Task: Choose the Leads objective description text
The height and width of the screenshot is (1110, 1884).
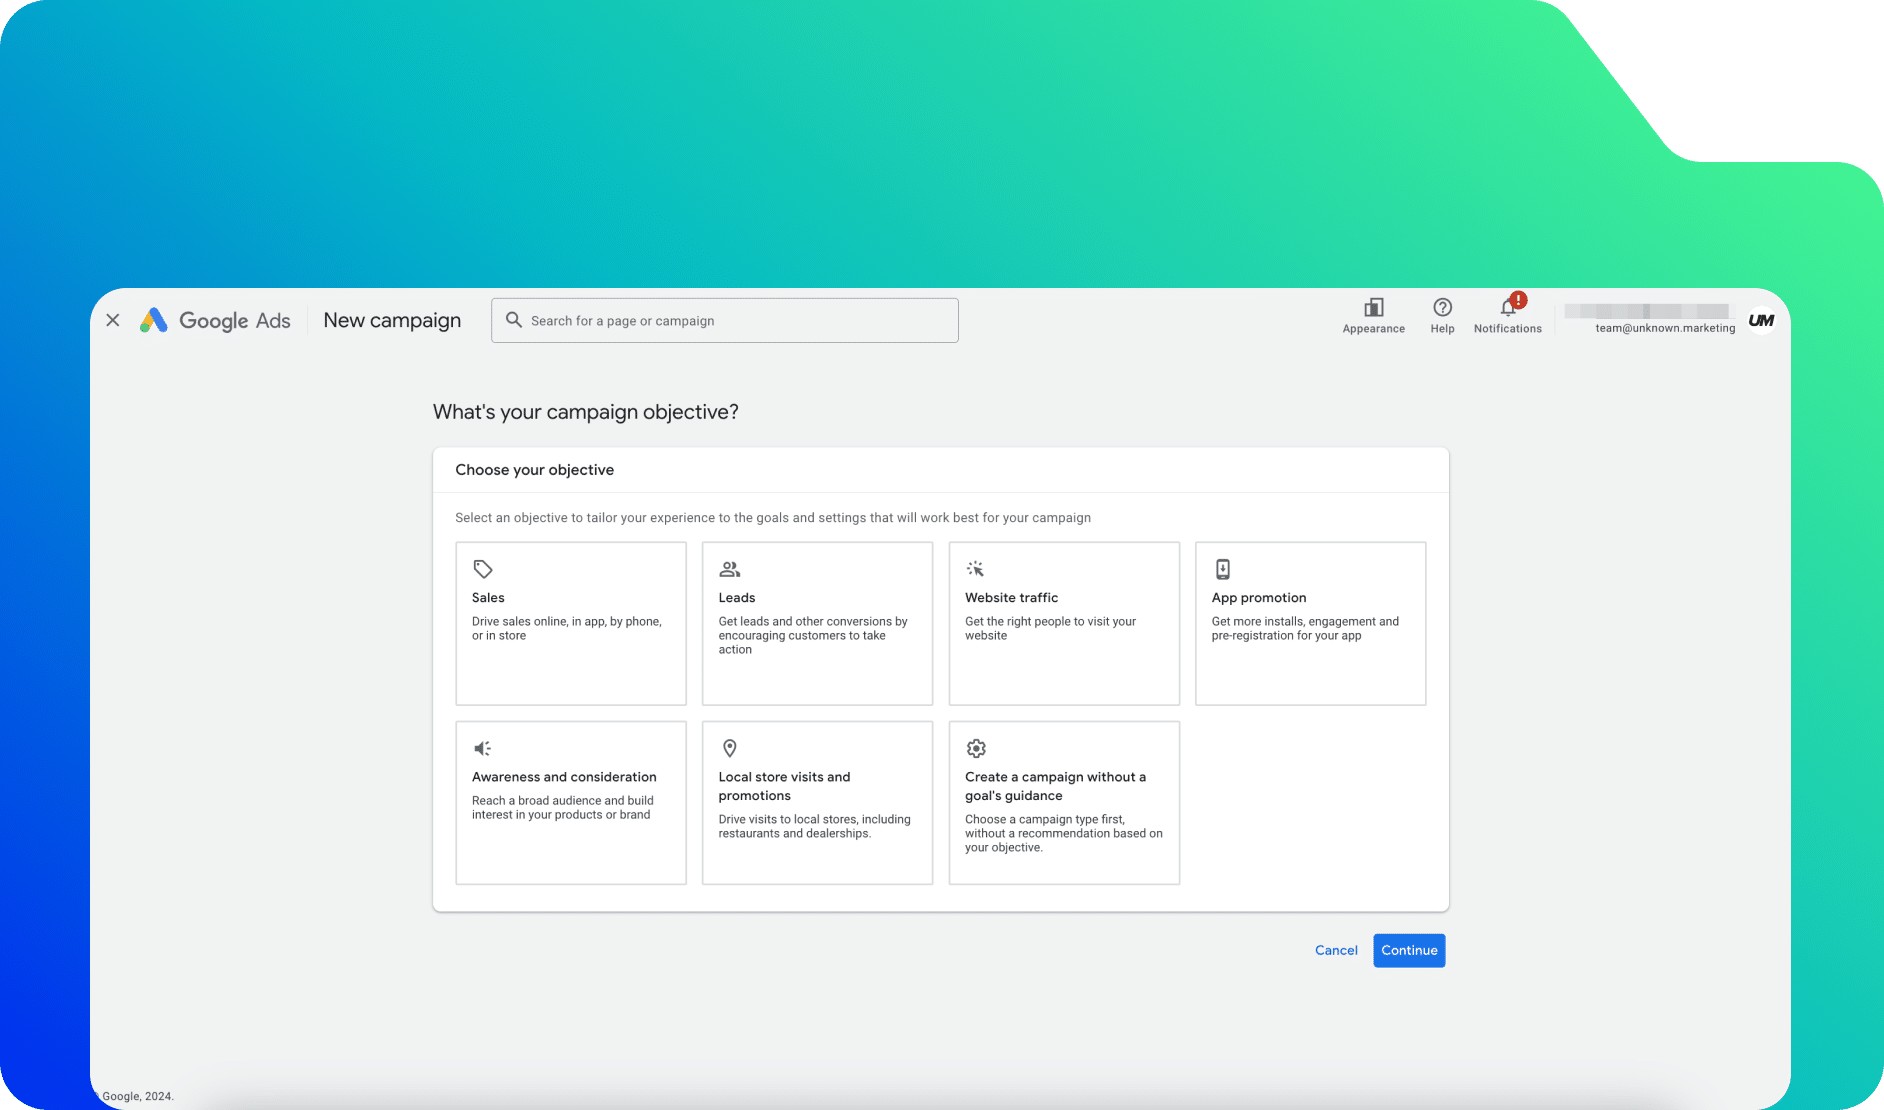Action: 812,635
